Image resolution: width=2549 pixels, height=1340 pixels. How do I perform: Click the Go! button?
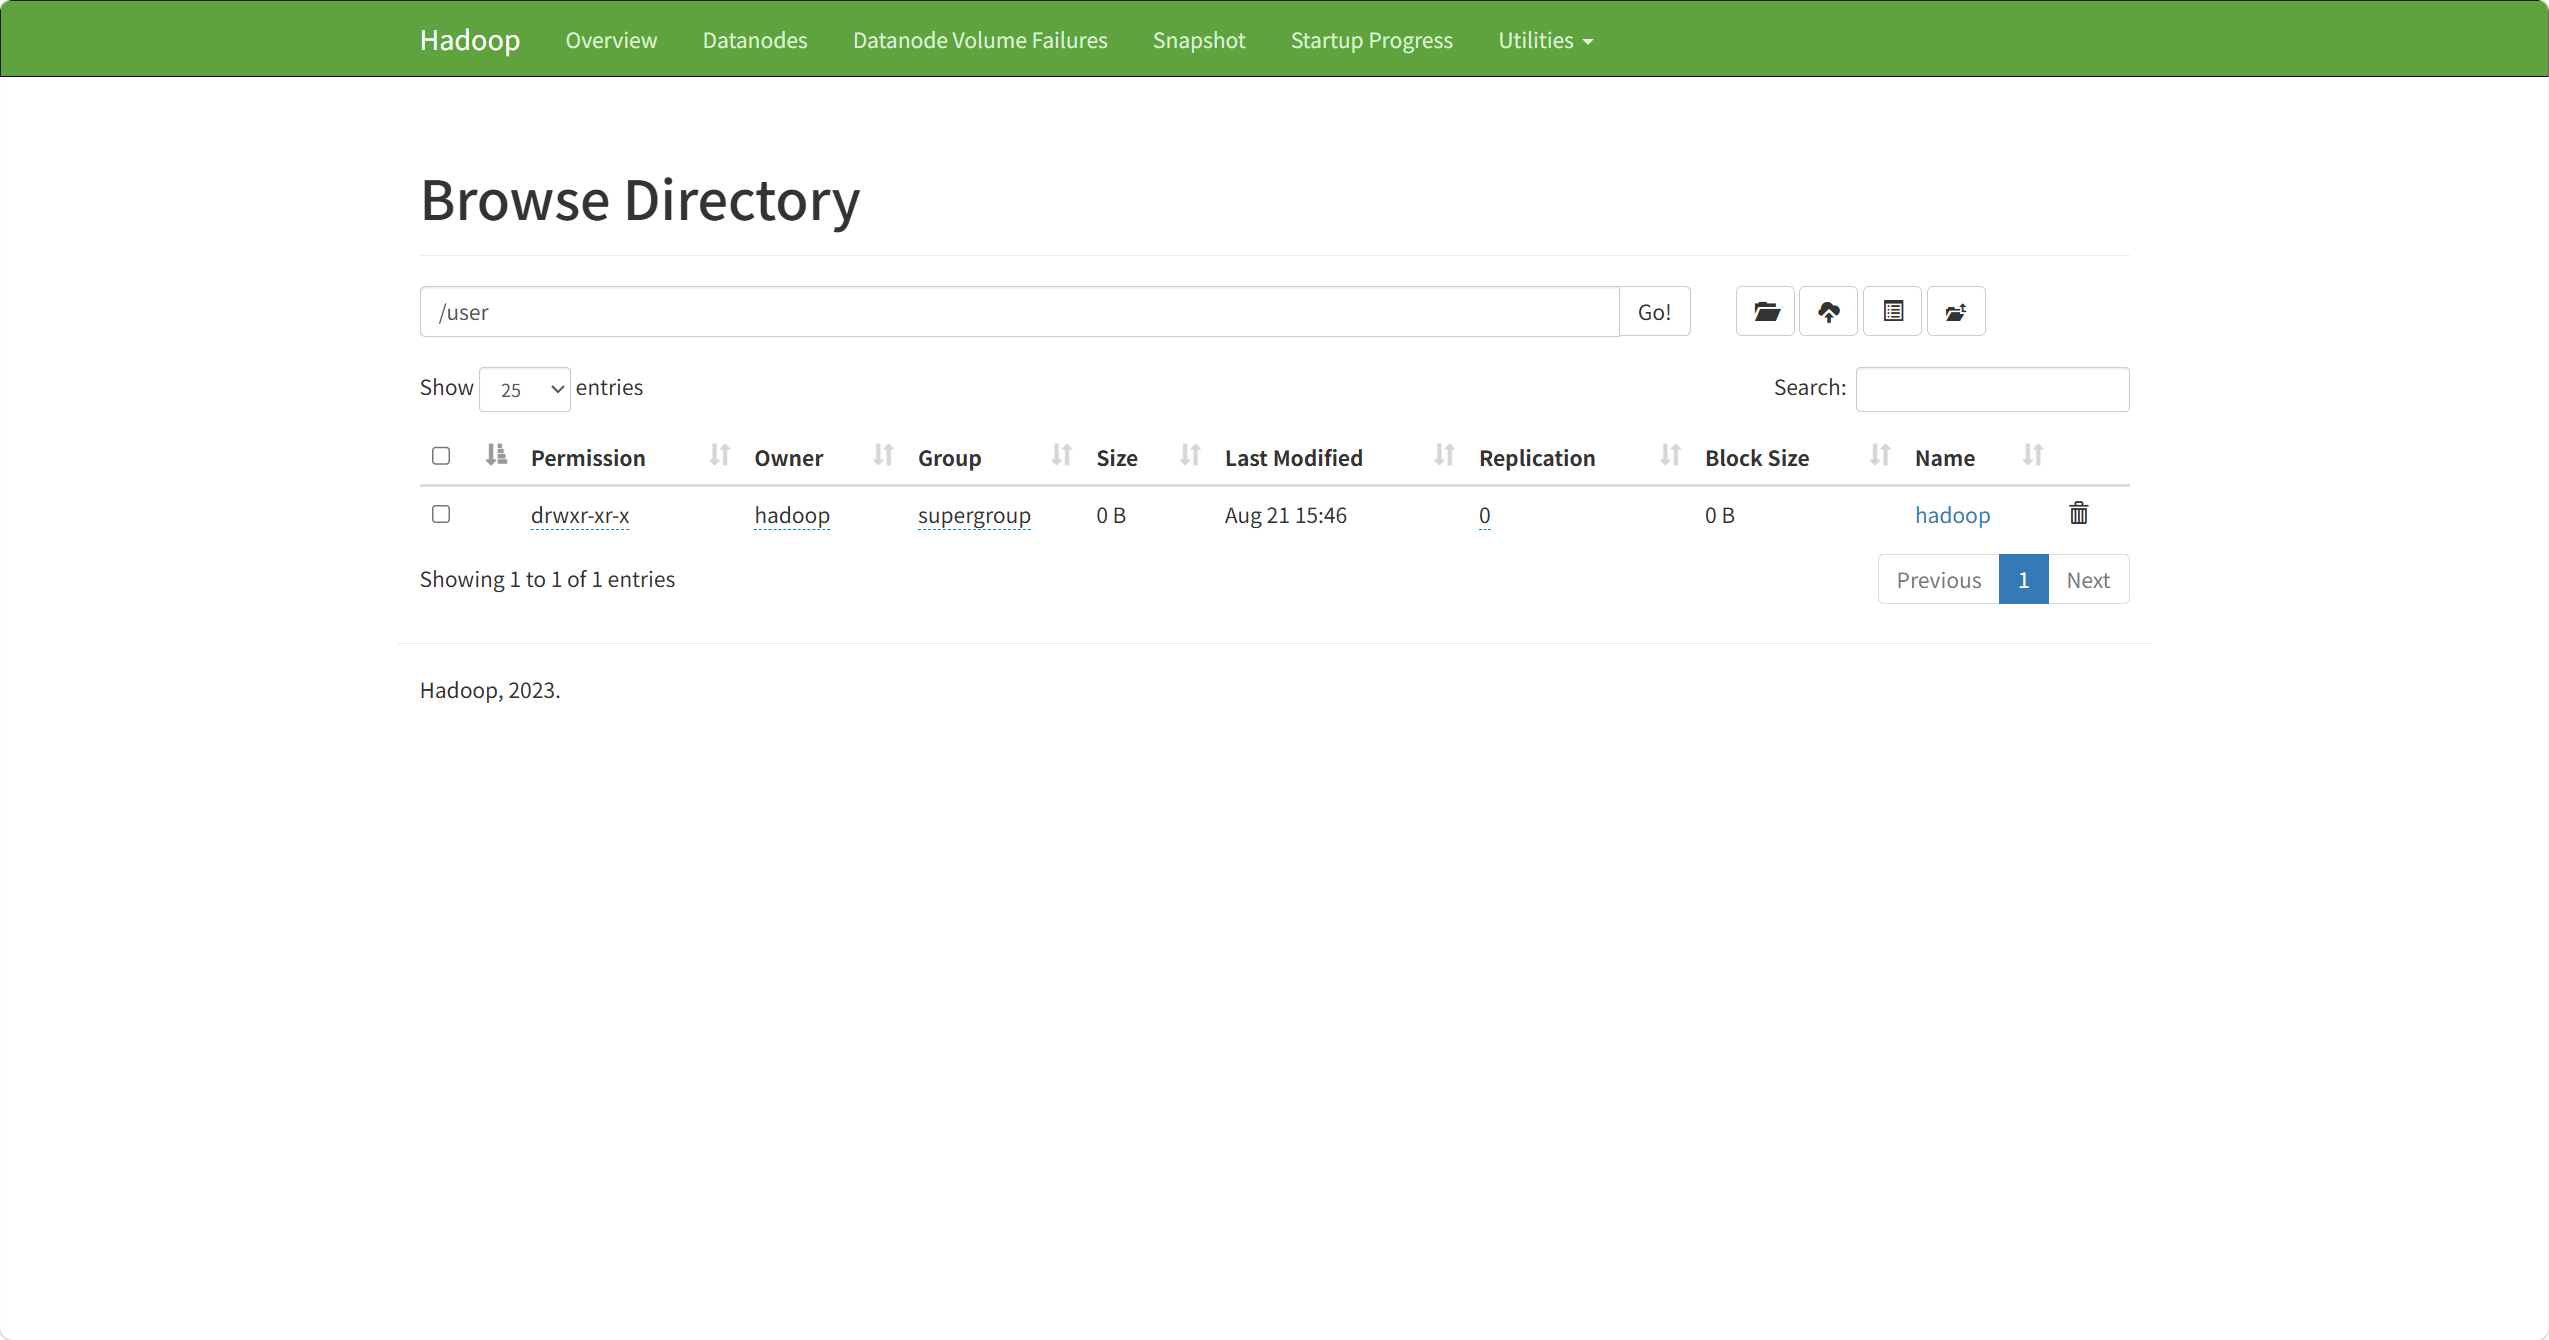[x=1654, y=312]
